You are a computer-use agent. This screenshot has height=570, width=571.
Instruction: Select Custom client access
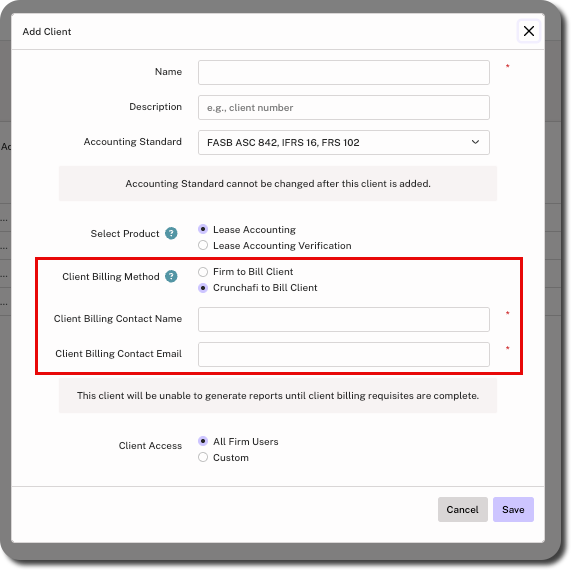[203, 457]
